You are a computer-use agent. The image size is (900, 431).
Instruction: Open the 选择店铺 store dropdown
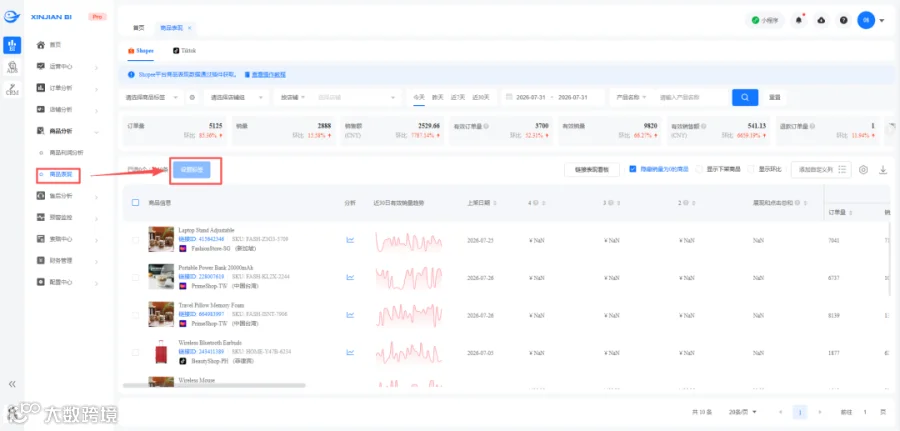coord(356,98)
